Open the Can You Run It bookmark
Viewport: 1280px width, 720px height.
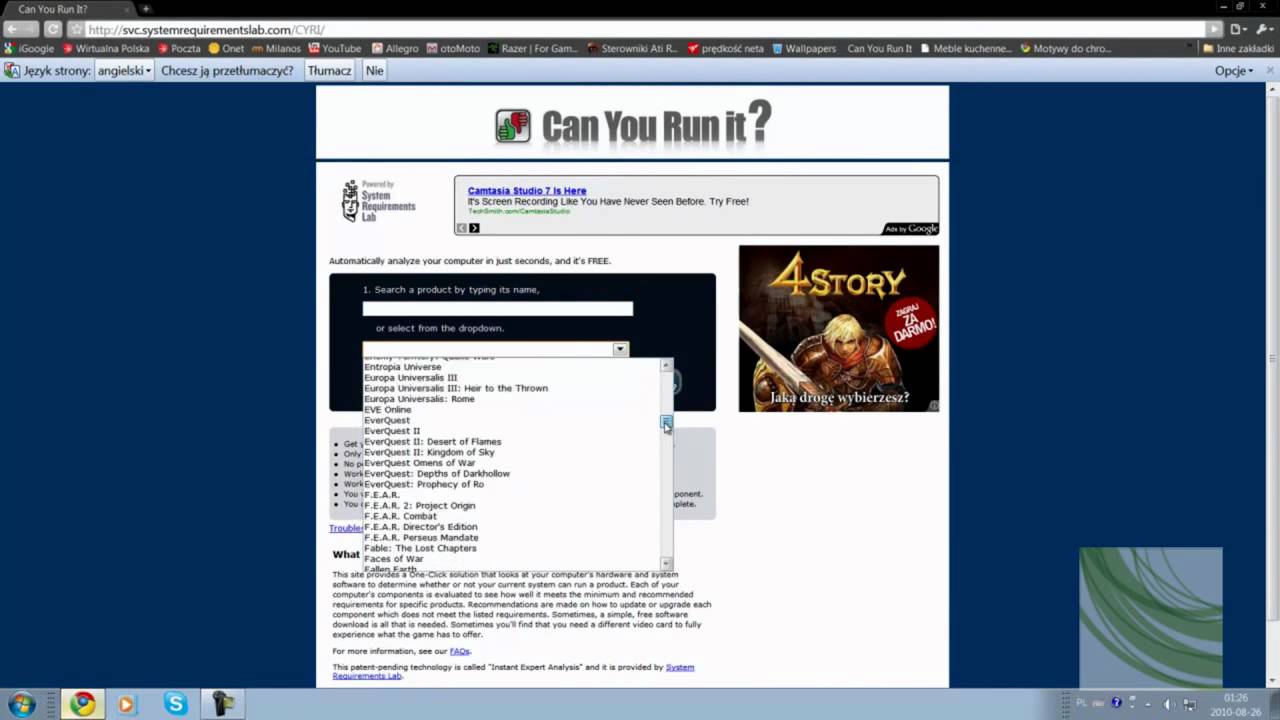879,48
